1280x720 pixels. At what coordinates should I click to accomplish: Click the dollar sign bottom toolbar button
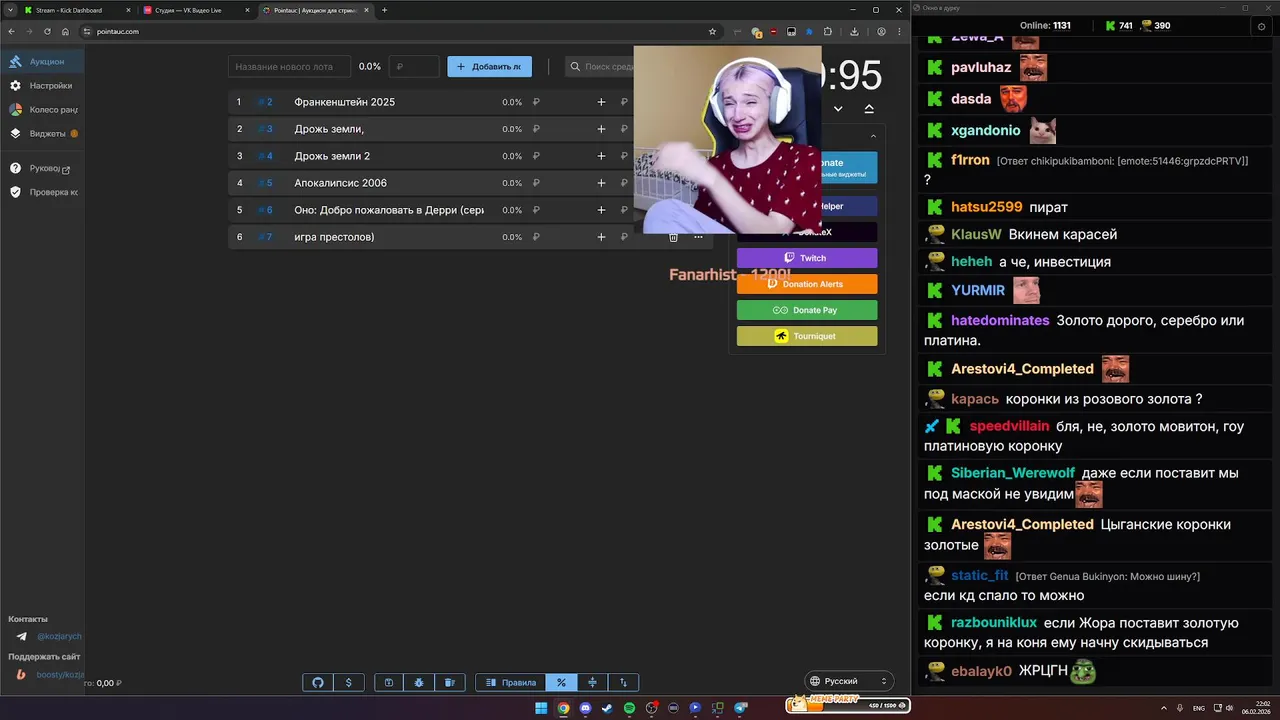click(x=348, y=682)
